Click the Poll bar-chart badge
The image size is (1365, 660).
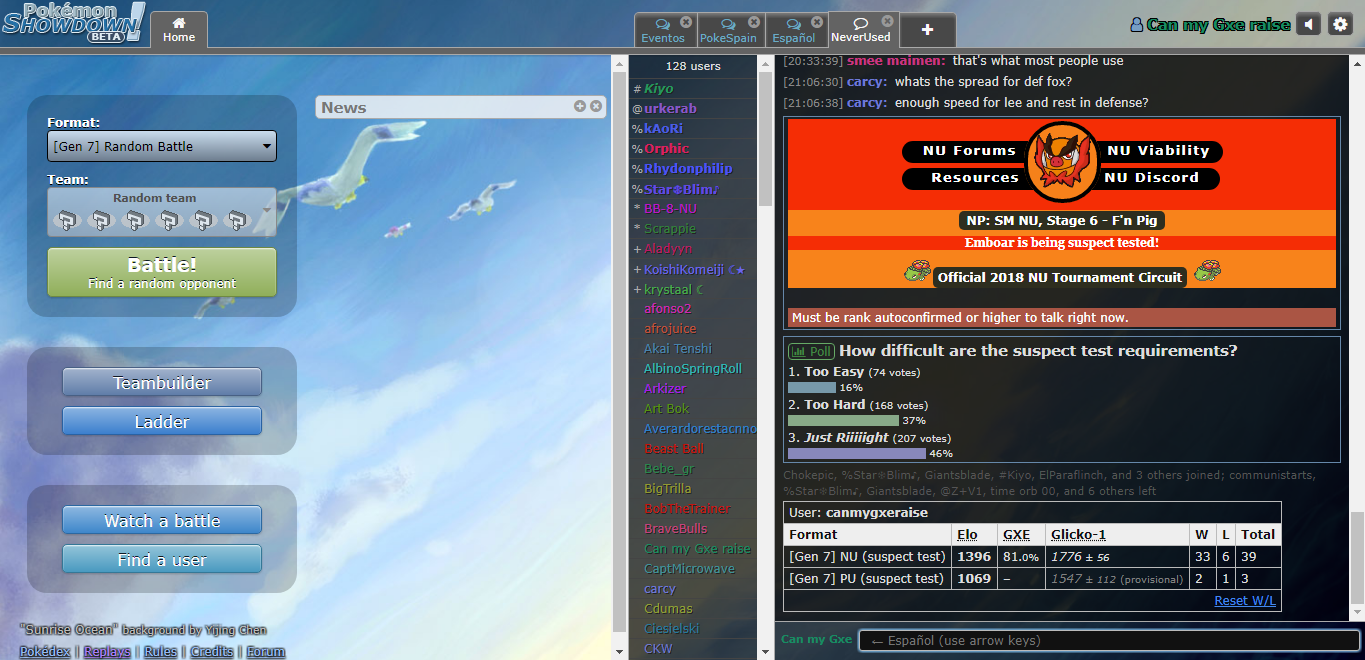[x=811, y=351]
